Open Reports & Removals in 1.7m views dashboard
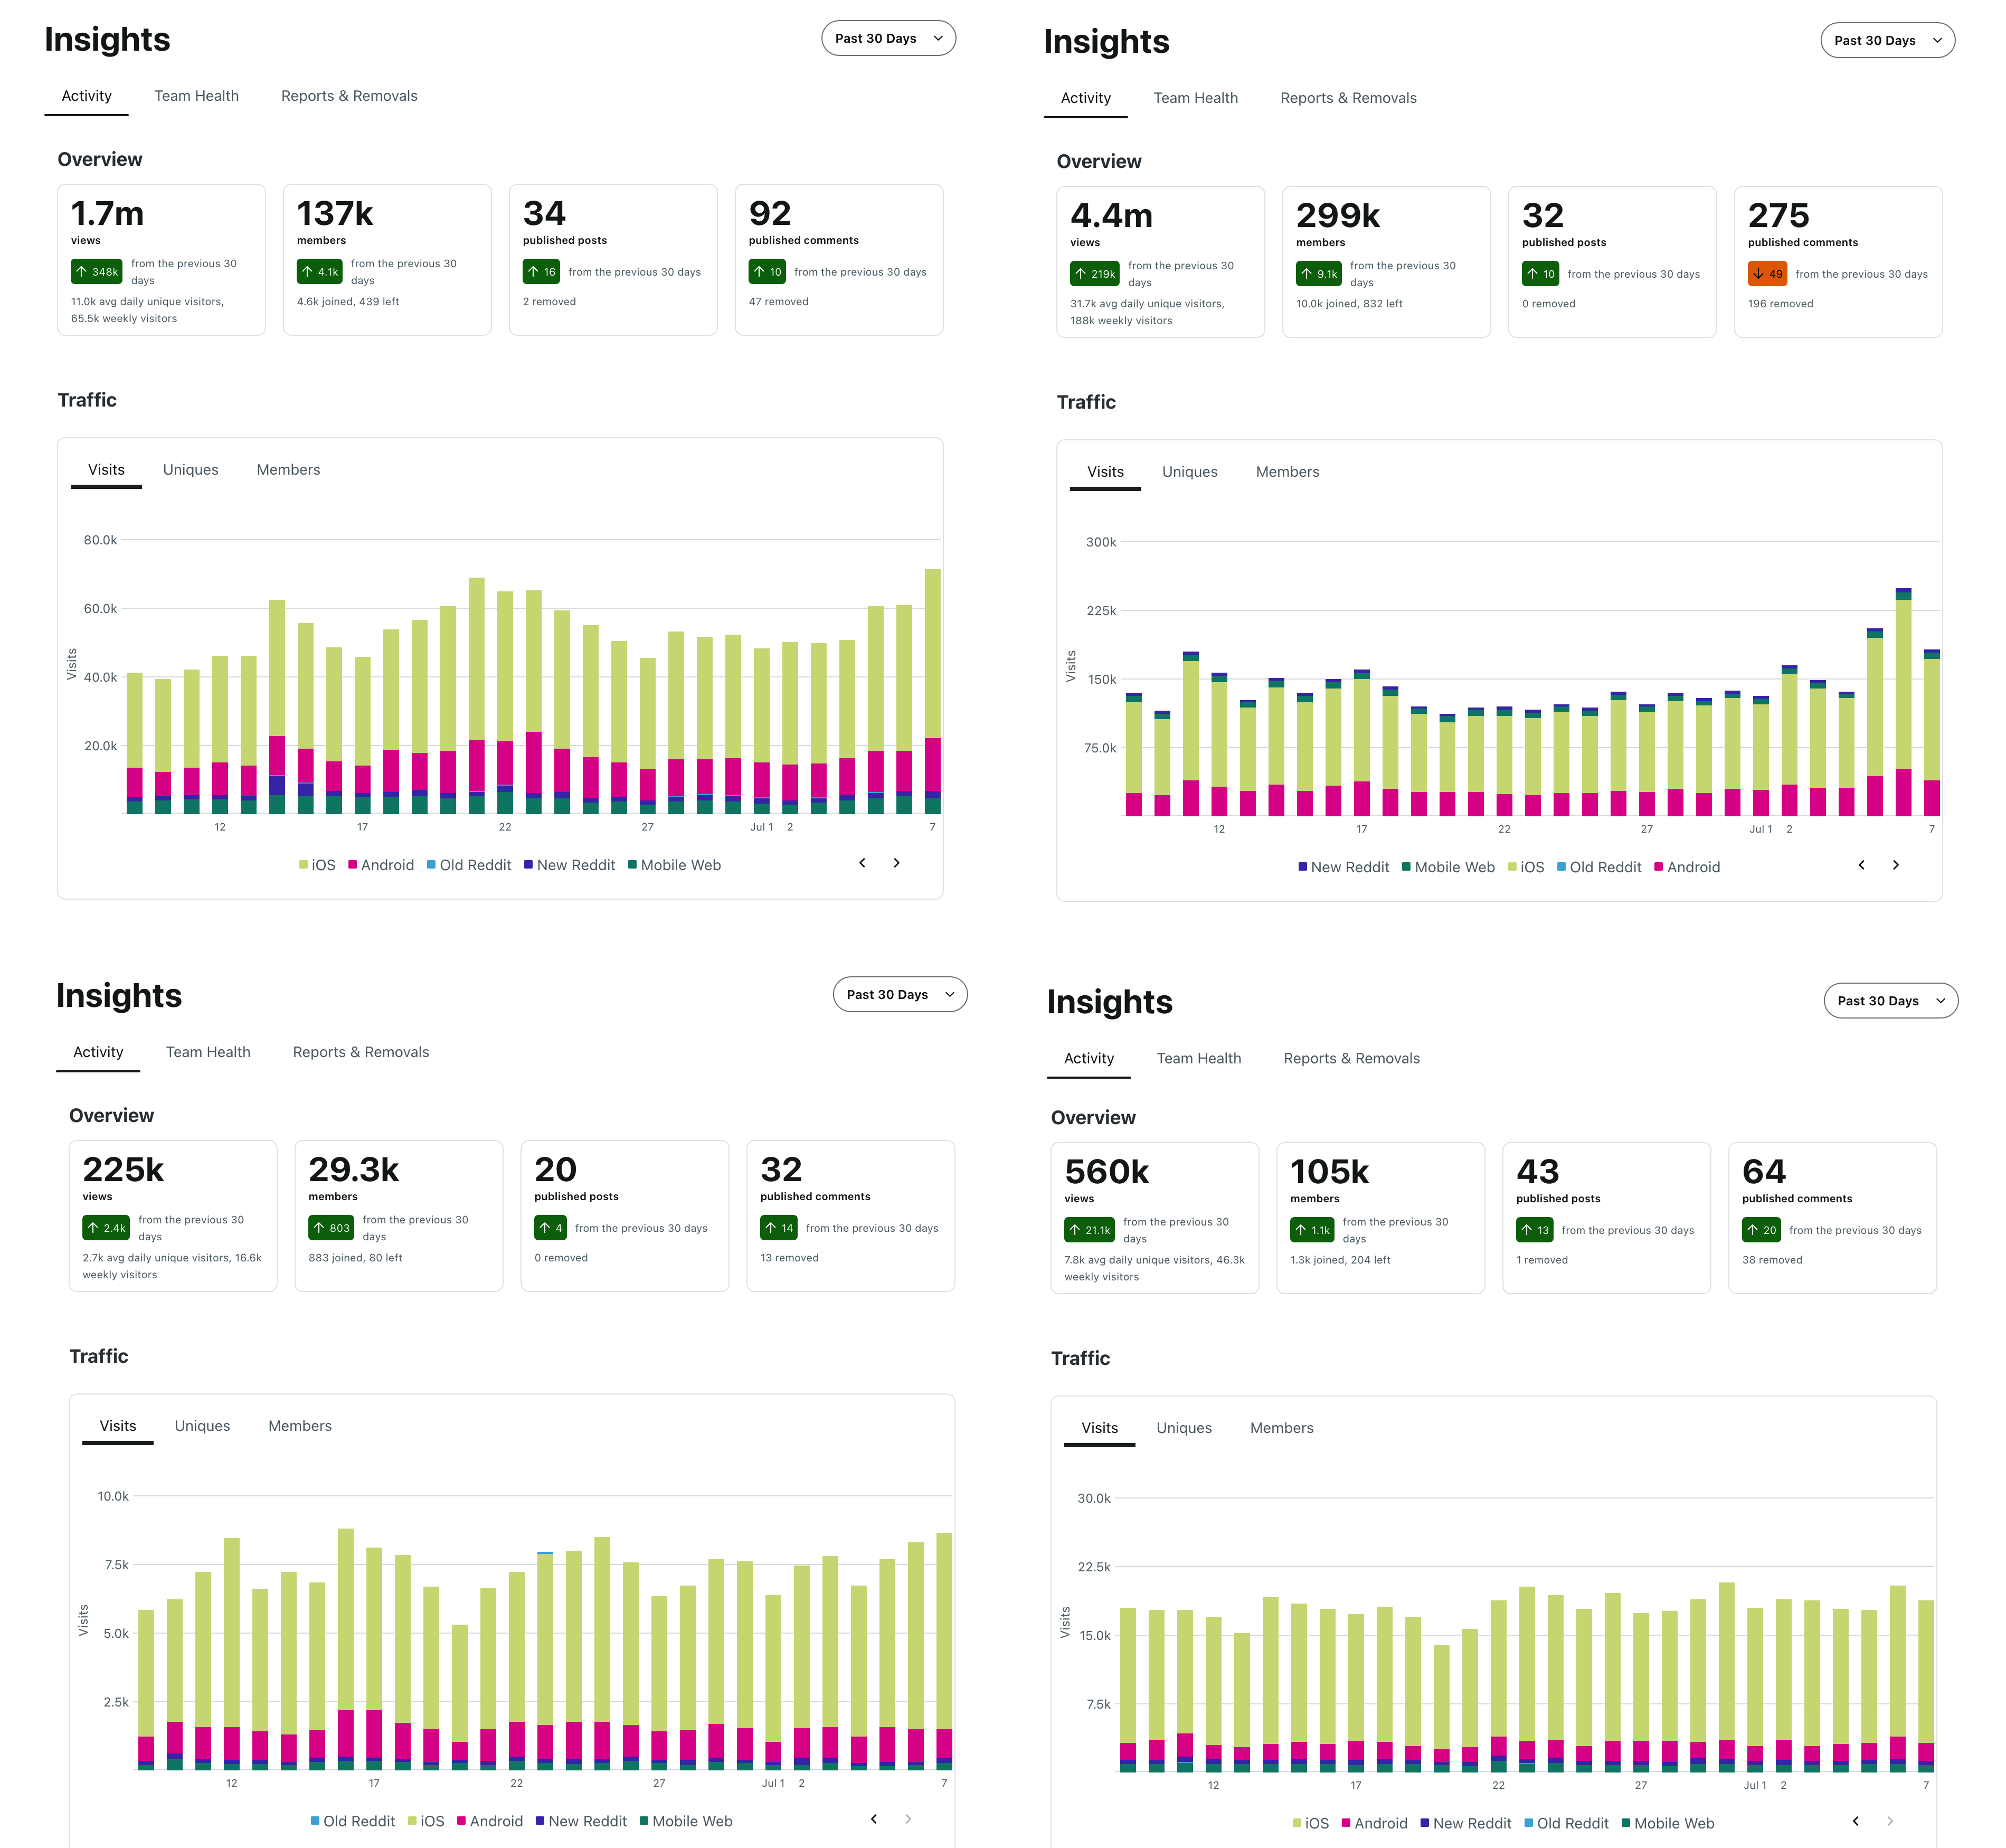2006x1848 pixels. 349,96
